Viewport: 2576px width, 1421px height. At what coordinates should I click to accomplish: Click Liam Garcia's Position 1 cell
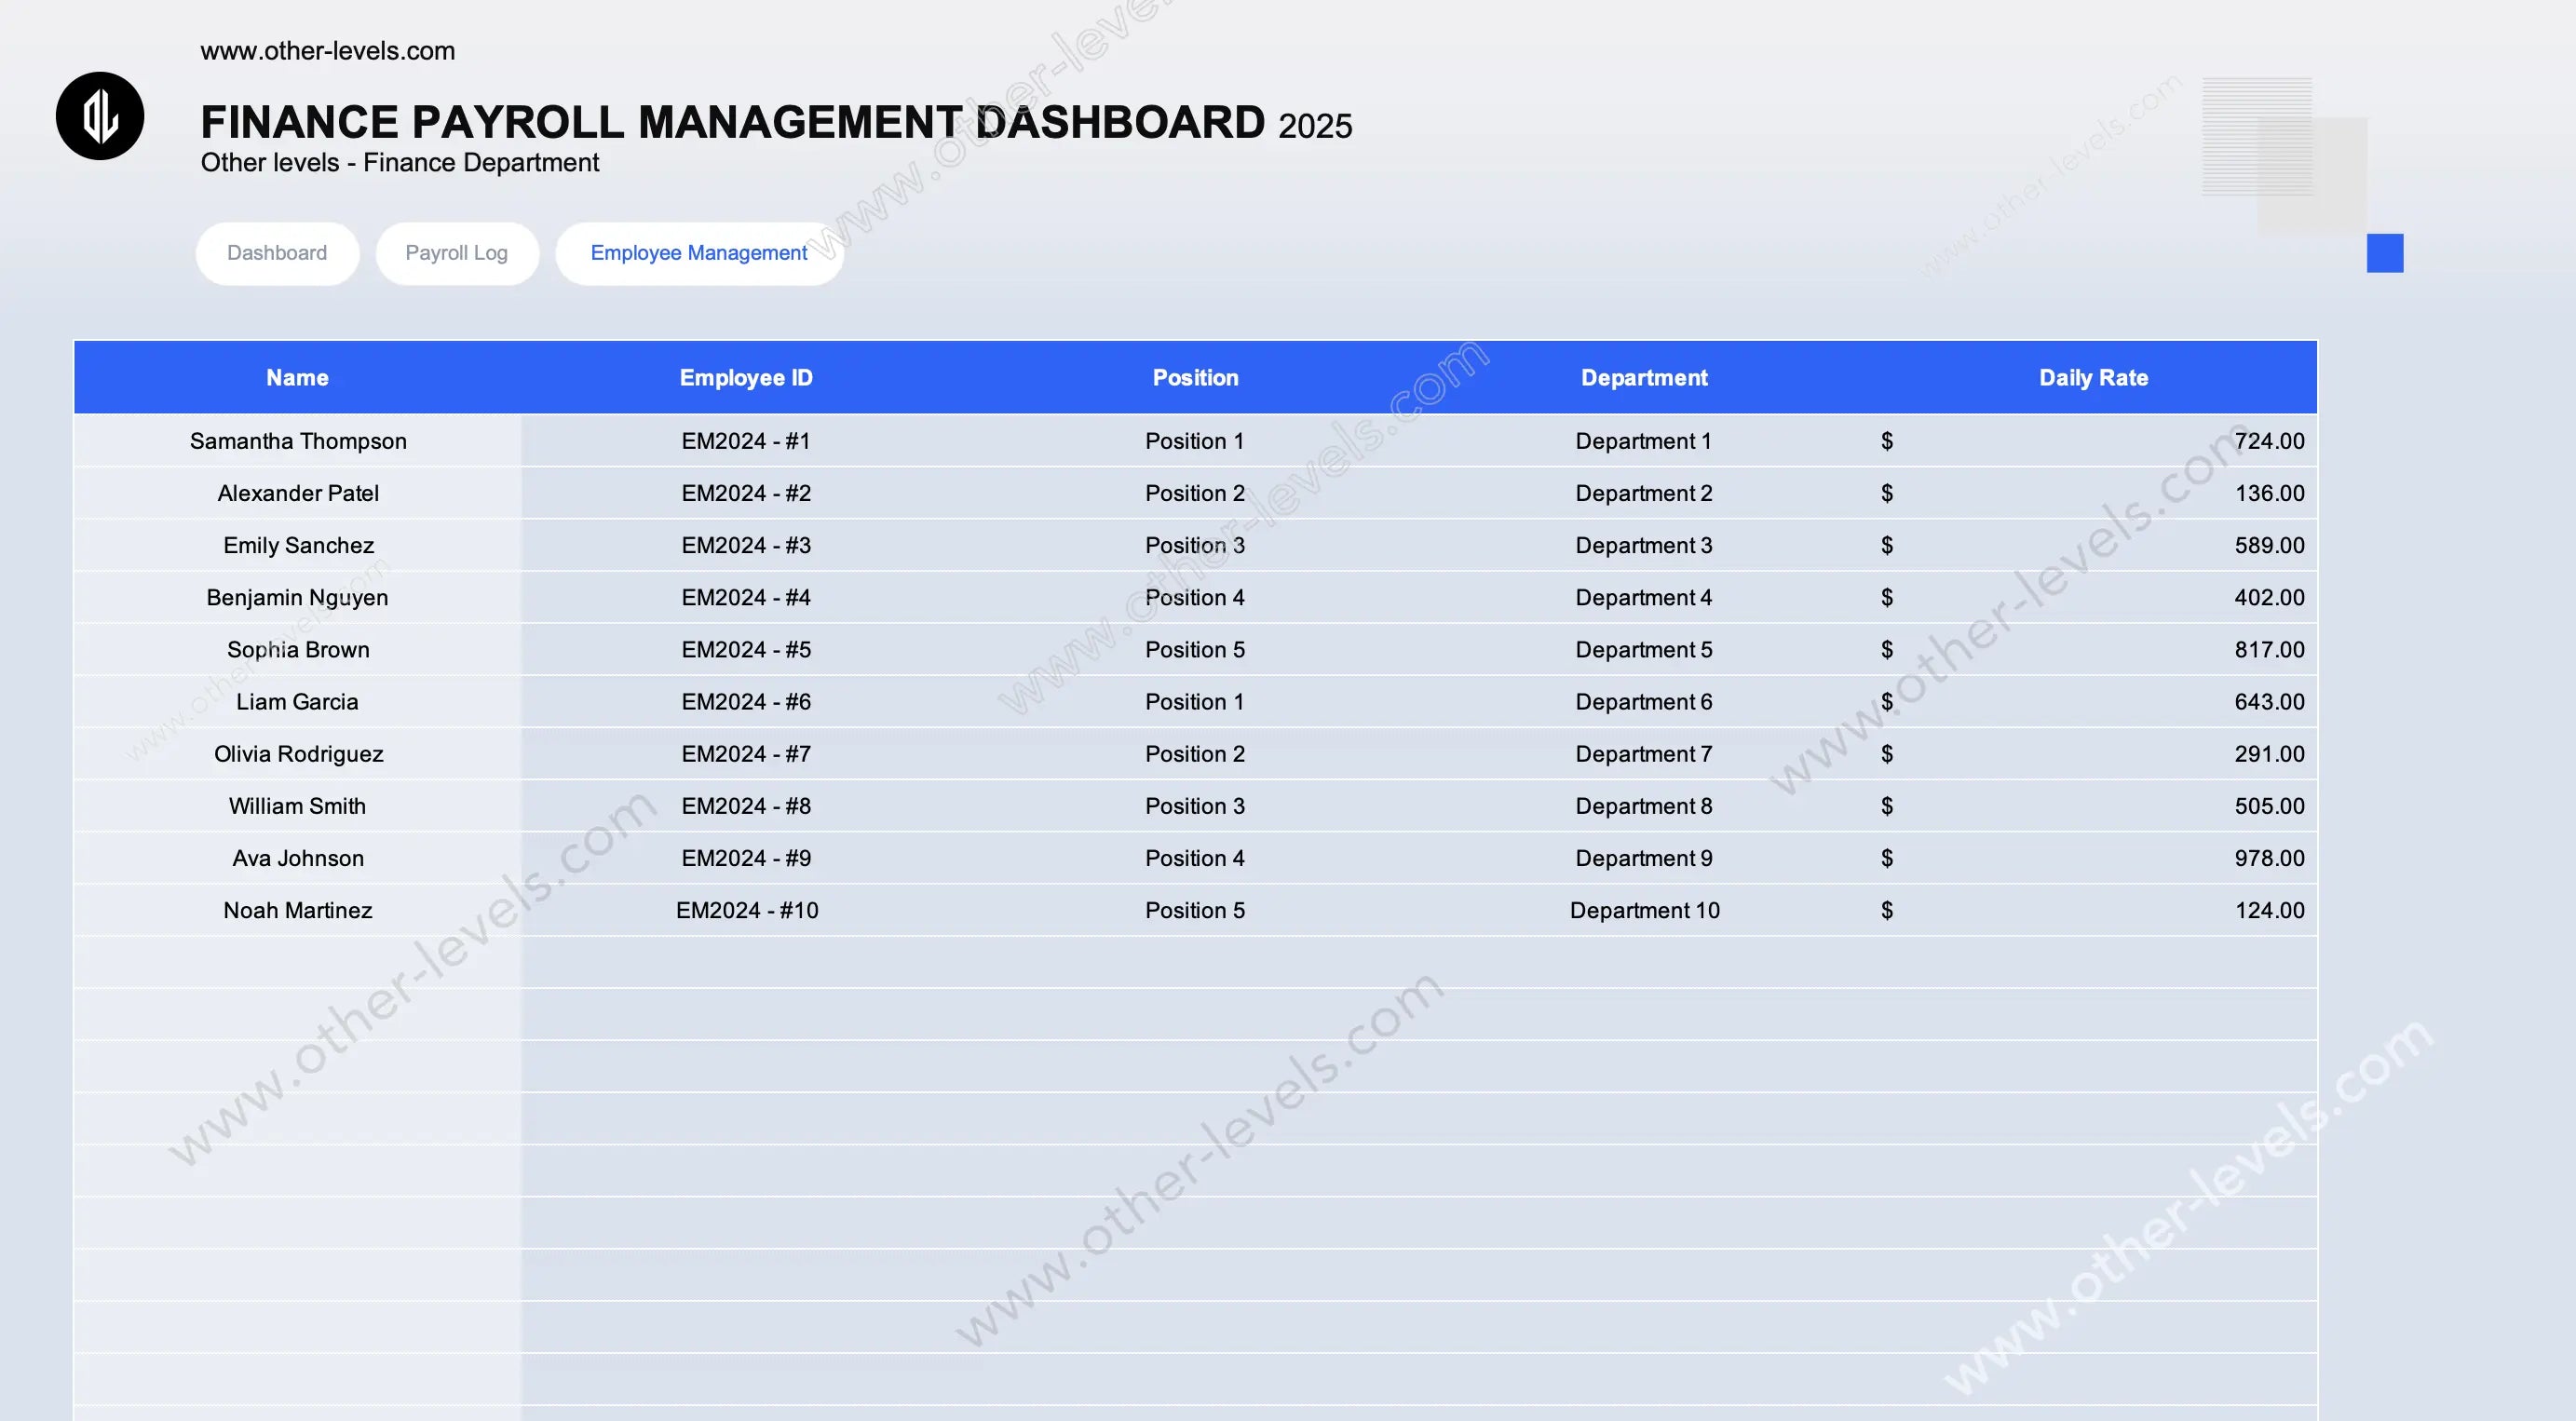click(1195, 702)
